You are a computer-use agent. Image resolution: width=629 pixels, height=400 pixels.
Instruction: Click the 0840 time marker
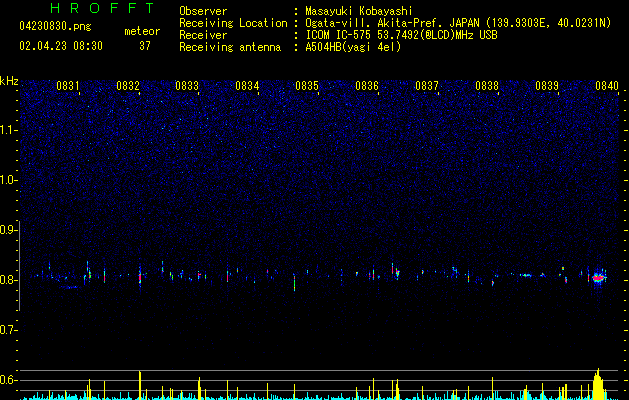click(607, 86)
